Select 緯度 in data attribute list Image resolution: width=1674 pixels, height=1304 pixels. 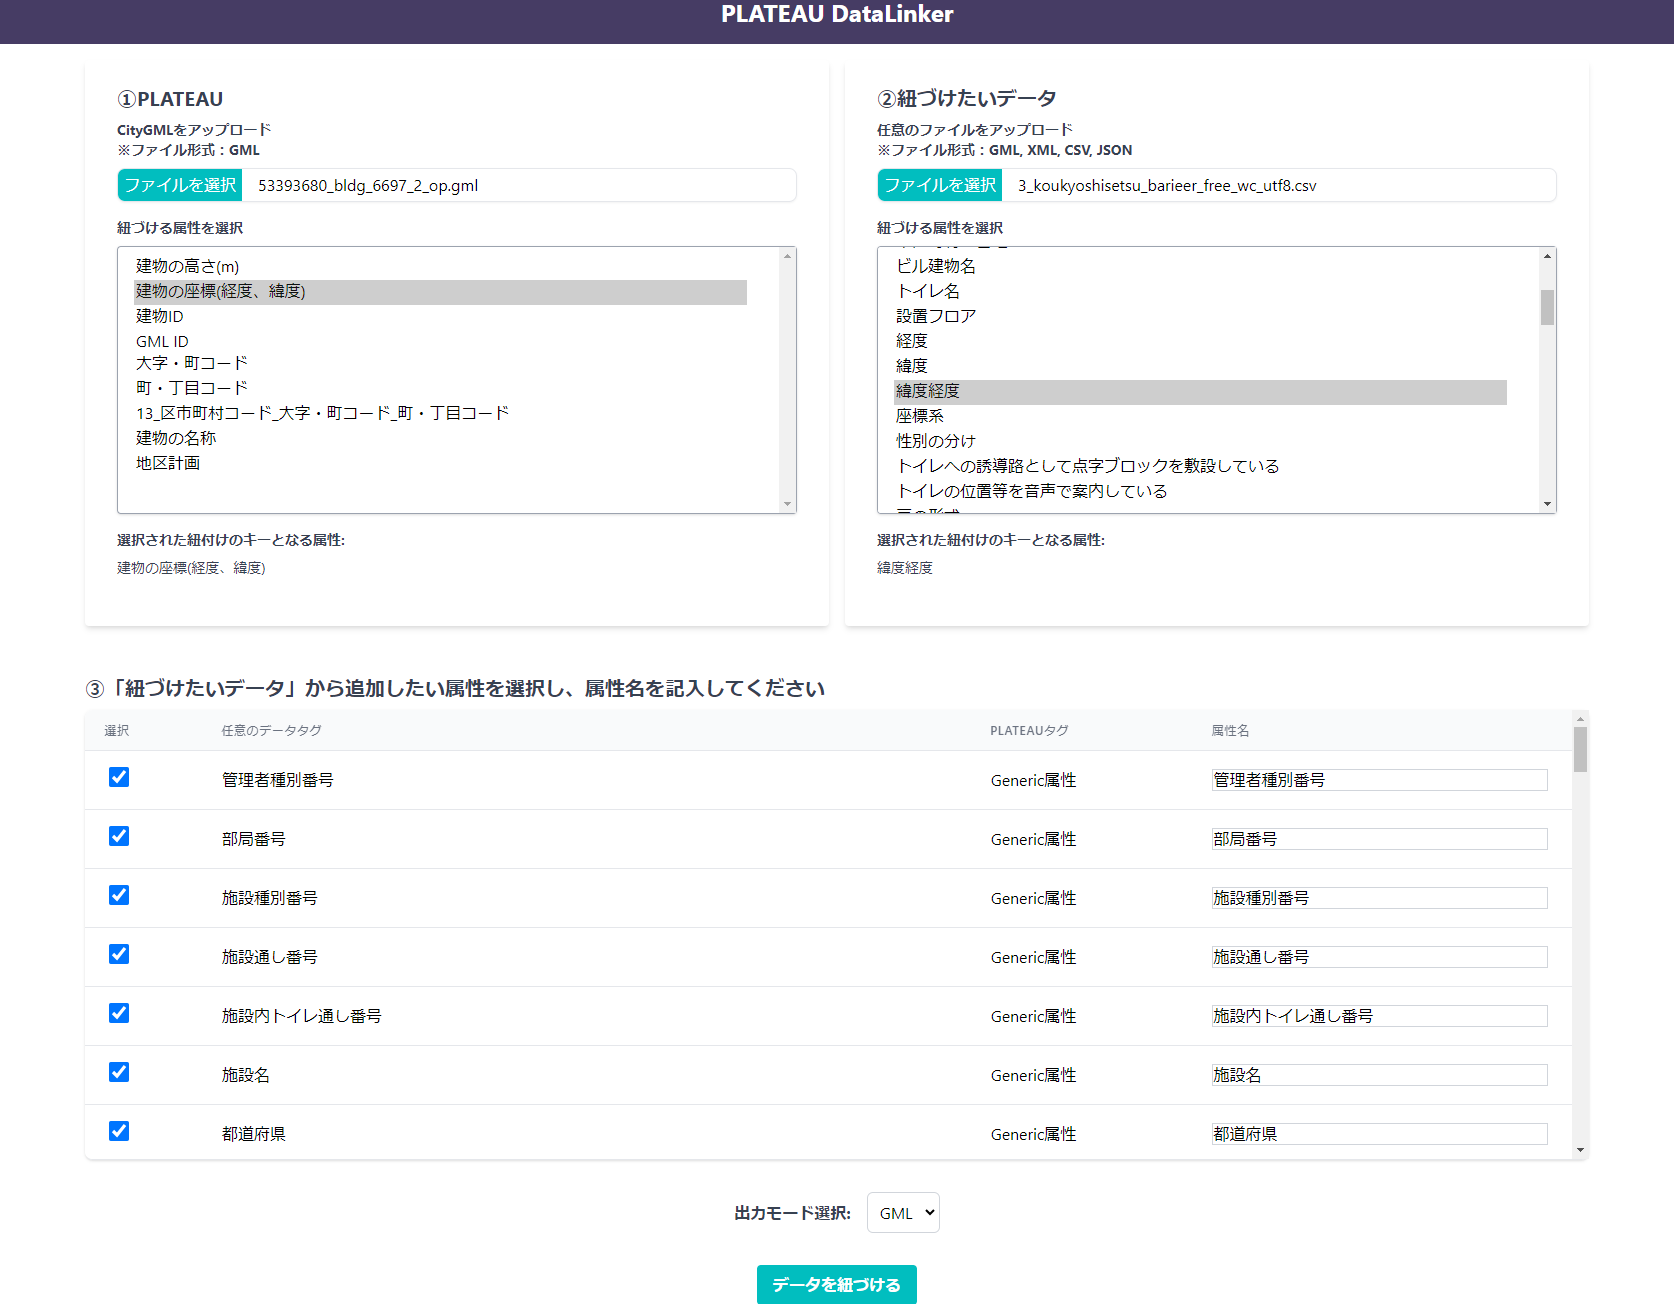1200,366
